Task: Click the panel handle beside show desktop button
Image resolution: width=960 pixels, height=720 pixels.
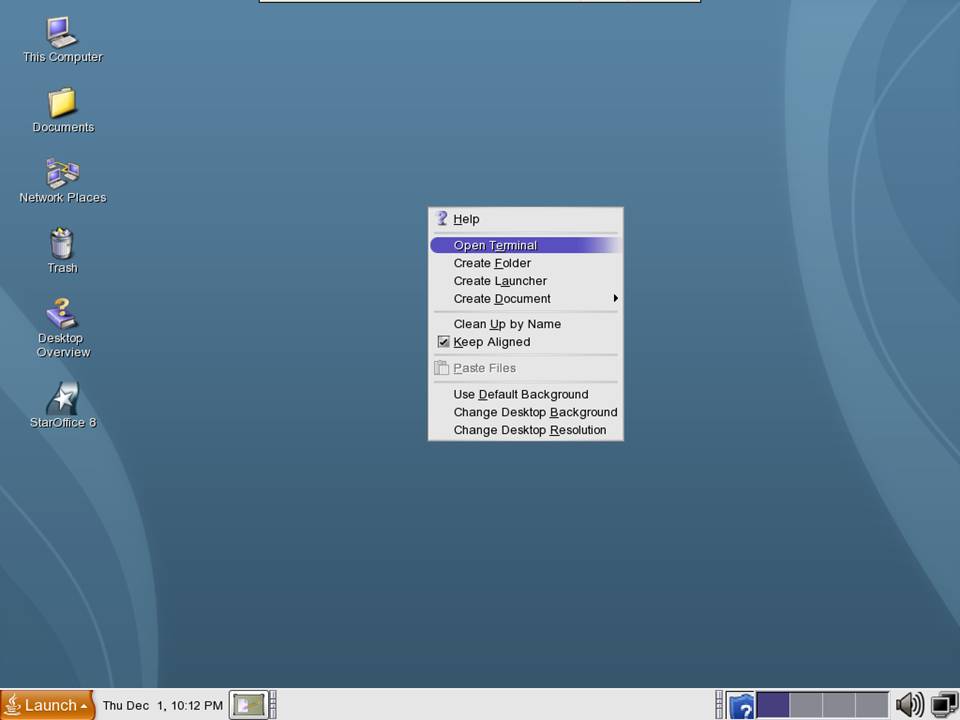Action: click(273, 705)
